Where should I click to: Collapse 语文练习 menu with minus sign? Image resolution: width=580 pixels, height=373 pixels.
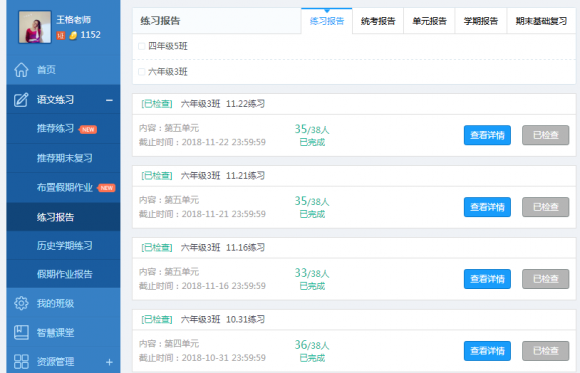(109, 100)
